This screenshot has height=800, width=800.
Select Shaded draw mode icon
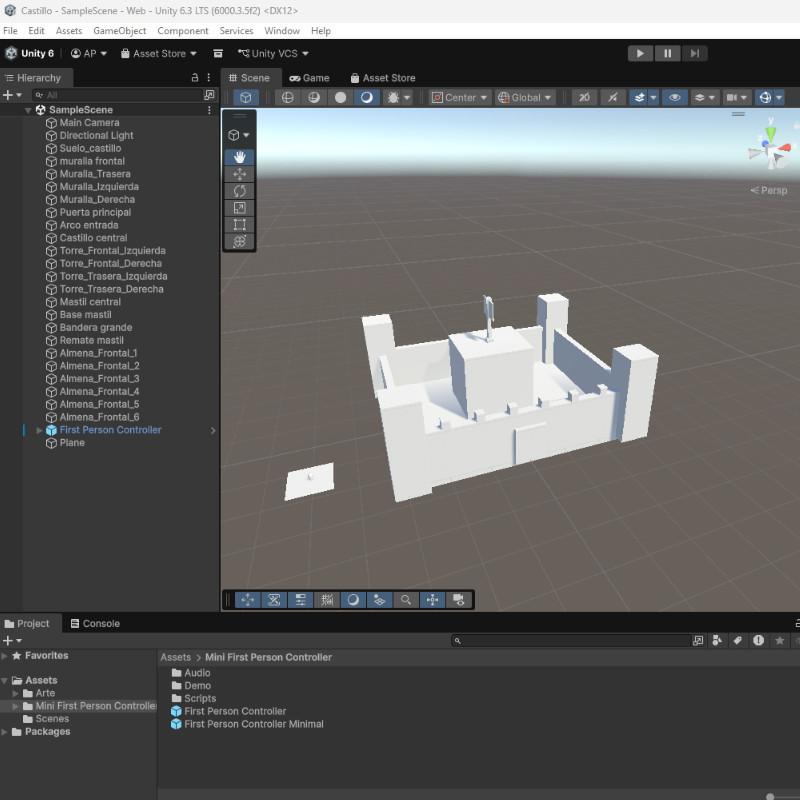(x=367, y=97)
